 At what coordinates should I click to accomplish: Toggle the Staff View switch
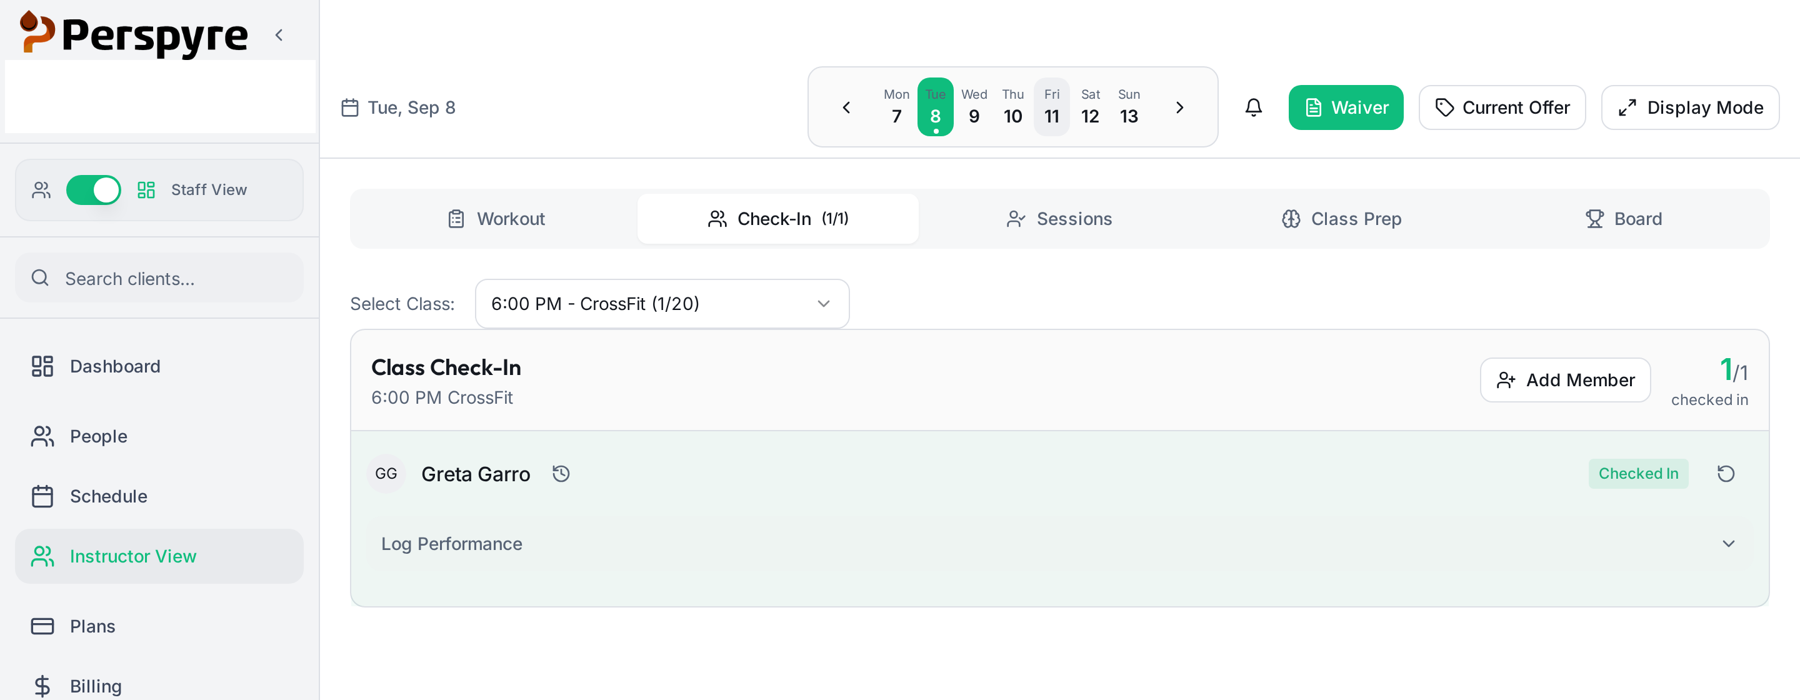94,190
